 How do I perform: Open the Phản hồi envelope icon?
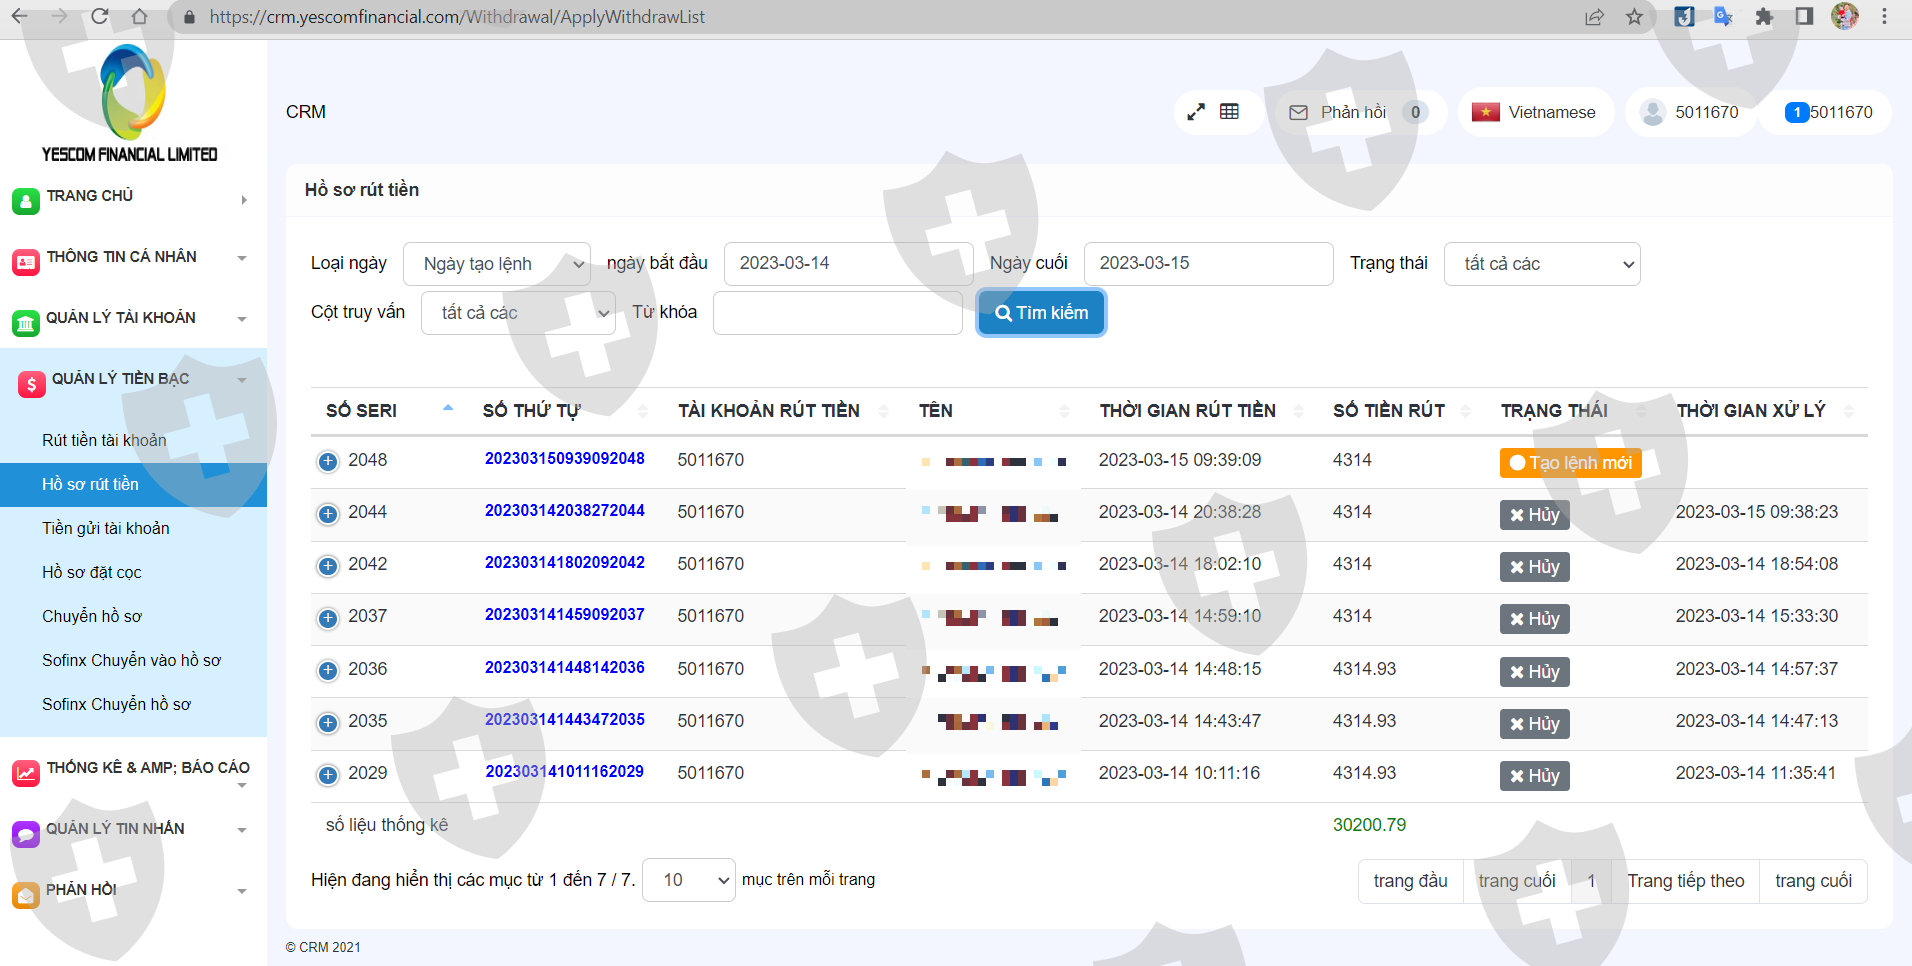click(1298, 113)
